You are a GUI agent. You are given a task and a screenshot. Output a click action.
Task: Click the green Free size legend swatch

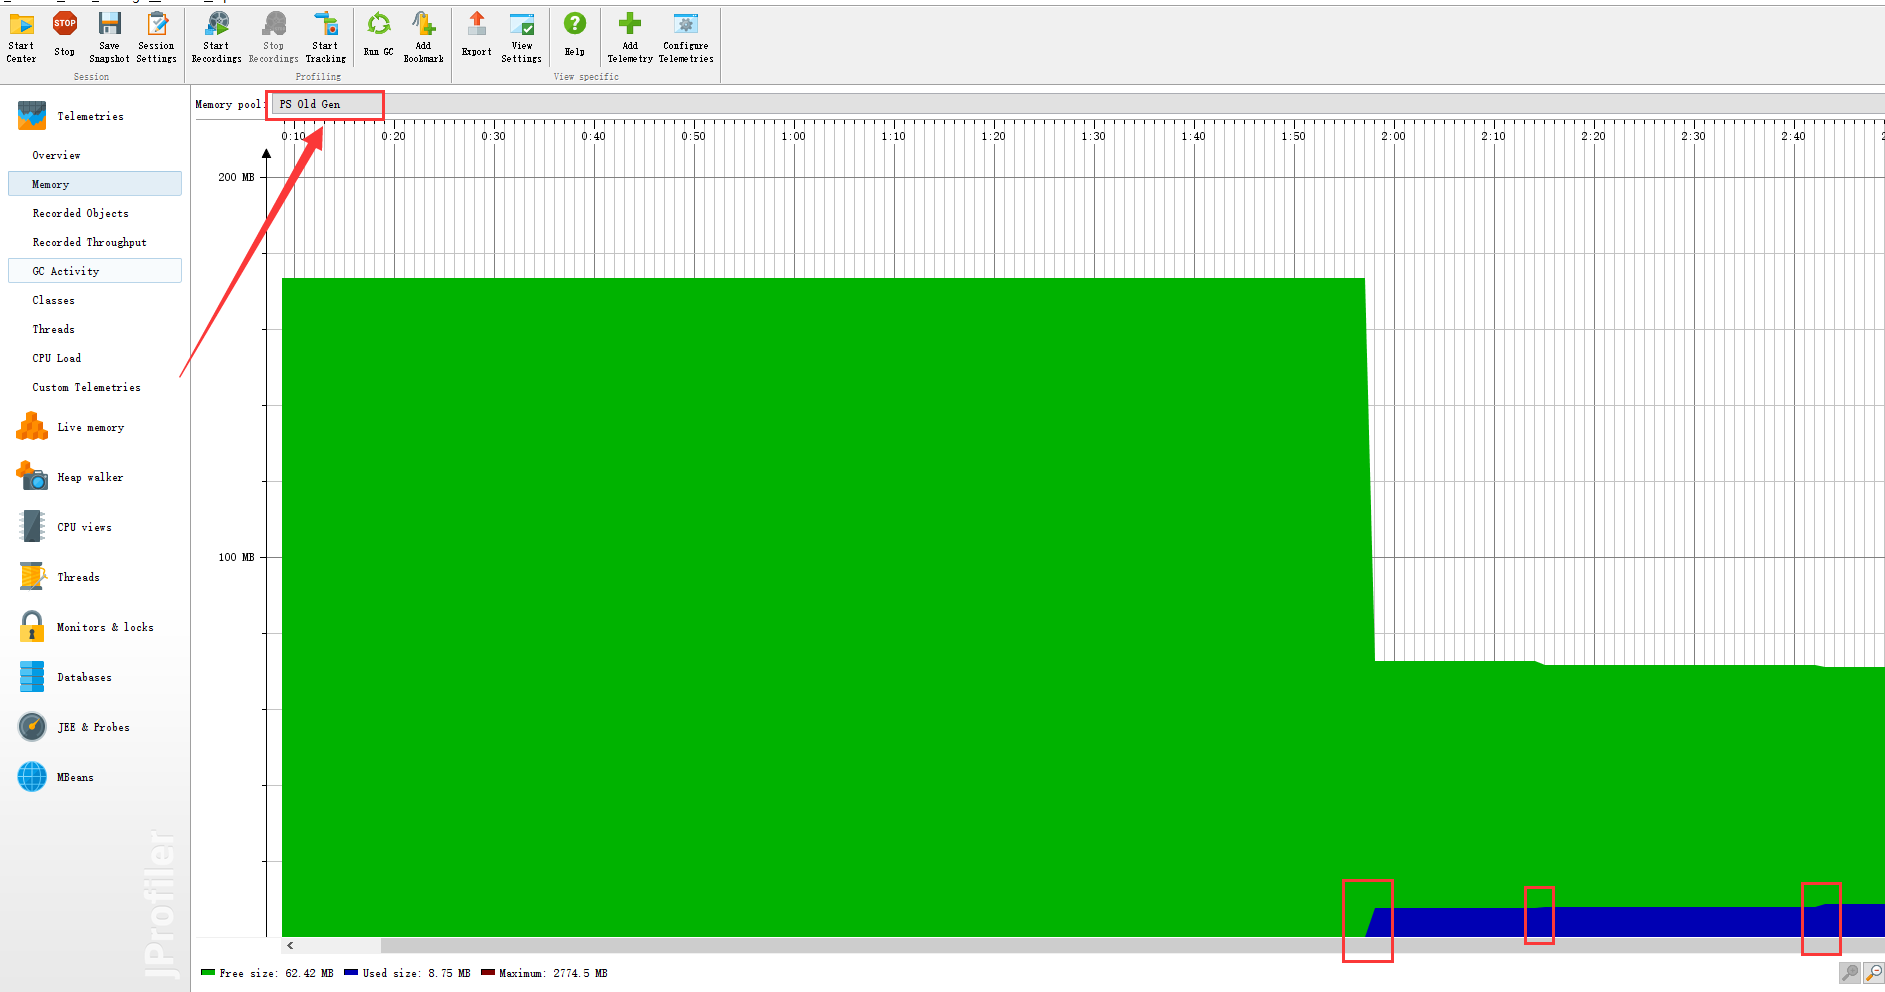point(208,972)
